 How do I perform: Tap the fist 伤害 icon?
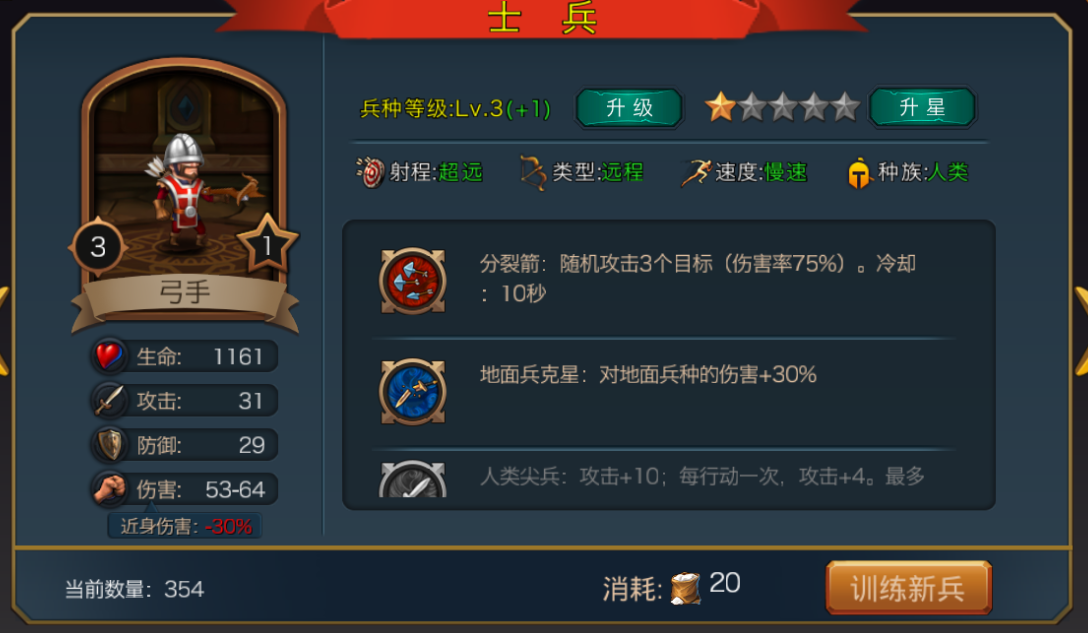[109, 489]
